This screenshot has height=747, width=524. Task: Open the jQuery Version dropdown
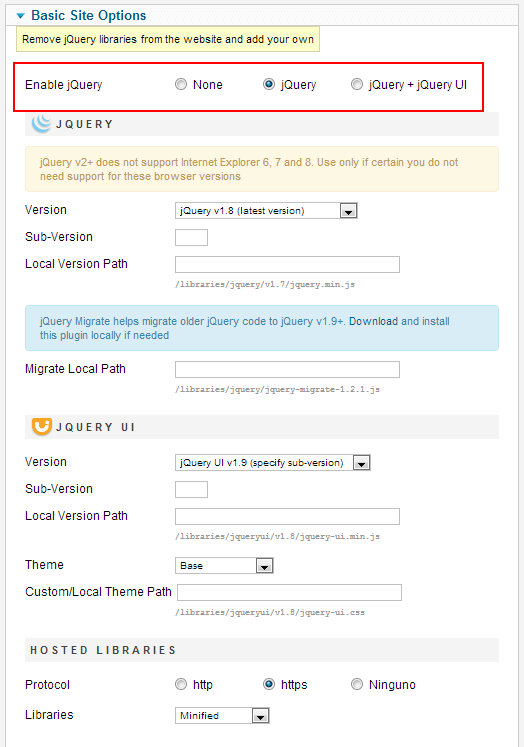(266, 211)
